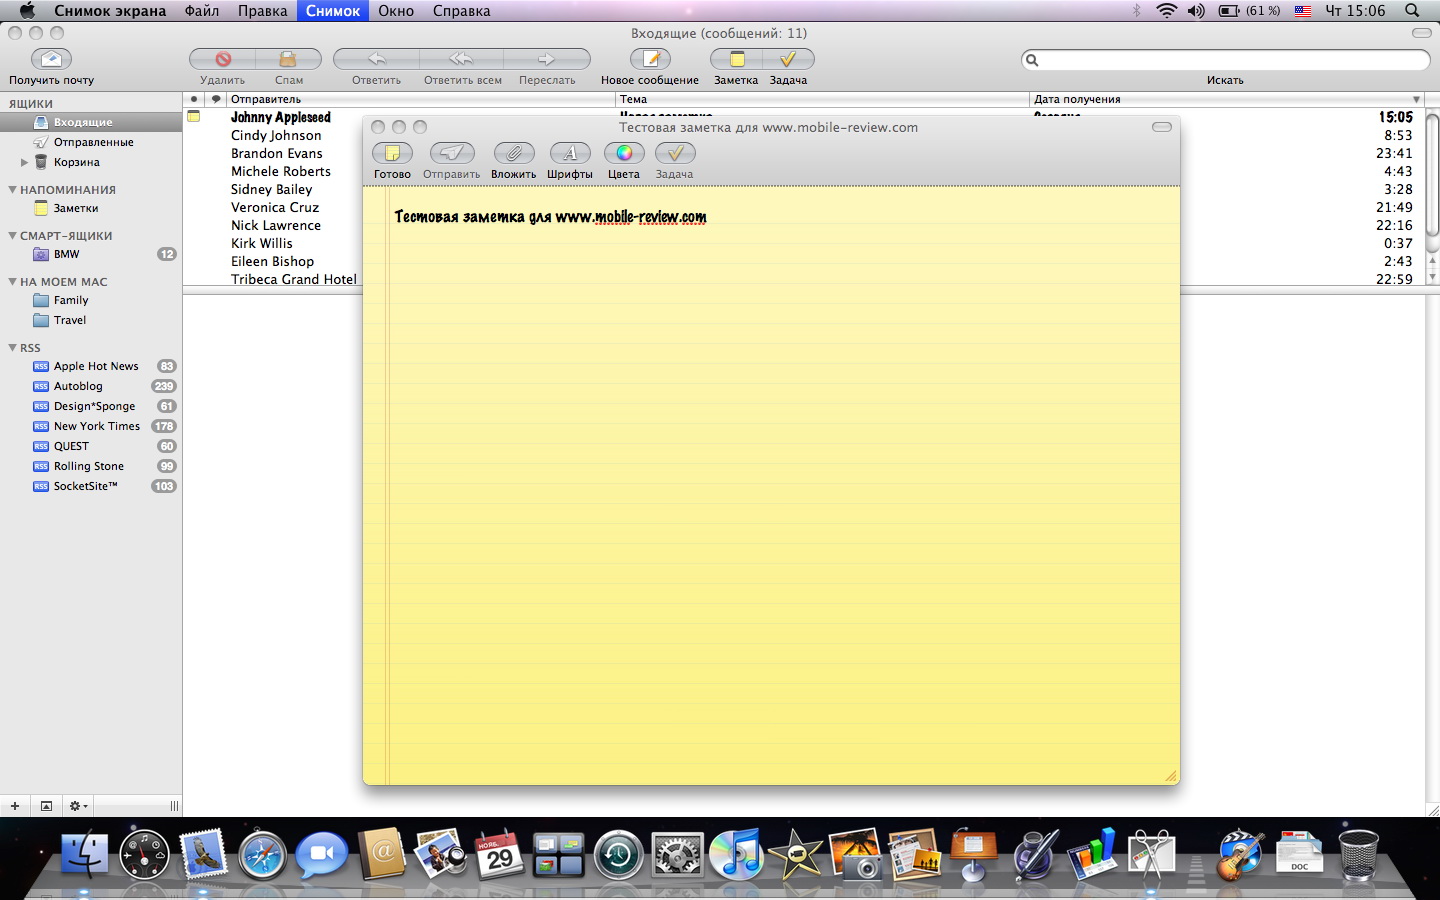The height and width of the screenshot is (900, 1440).
Task: Select the Travel folder
Action: [x=91, y=320]
